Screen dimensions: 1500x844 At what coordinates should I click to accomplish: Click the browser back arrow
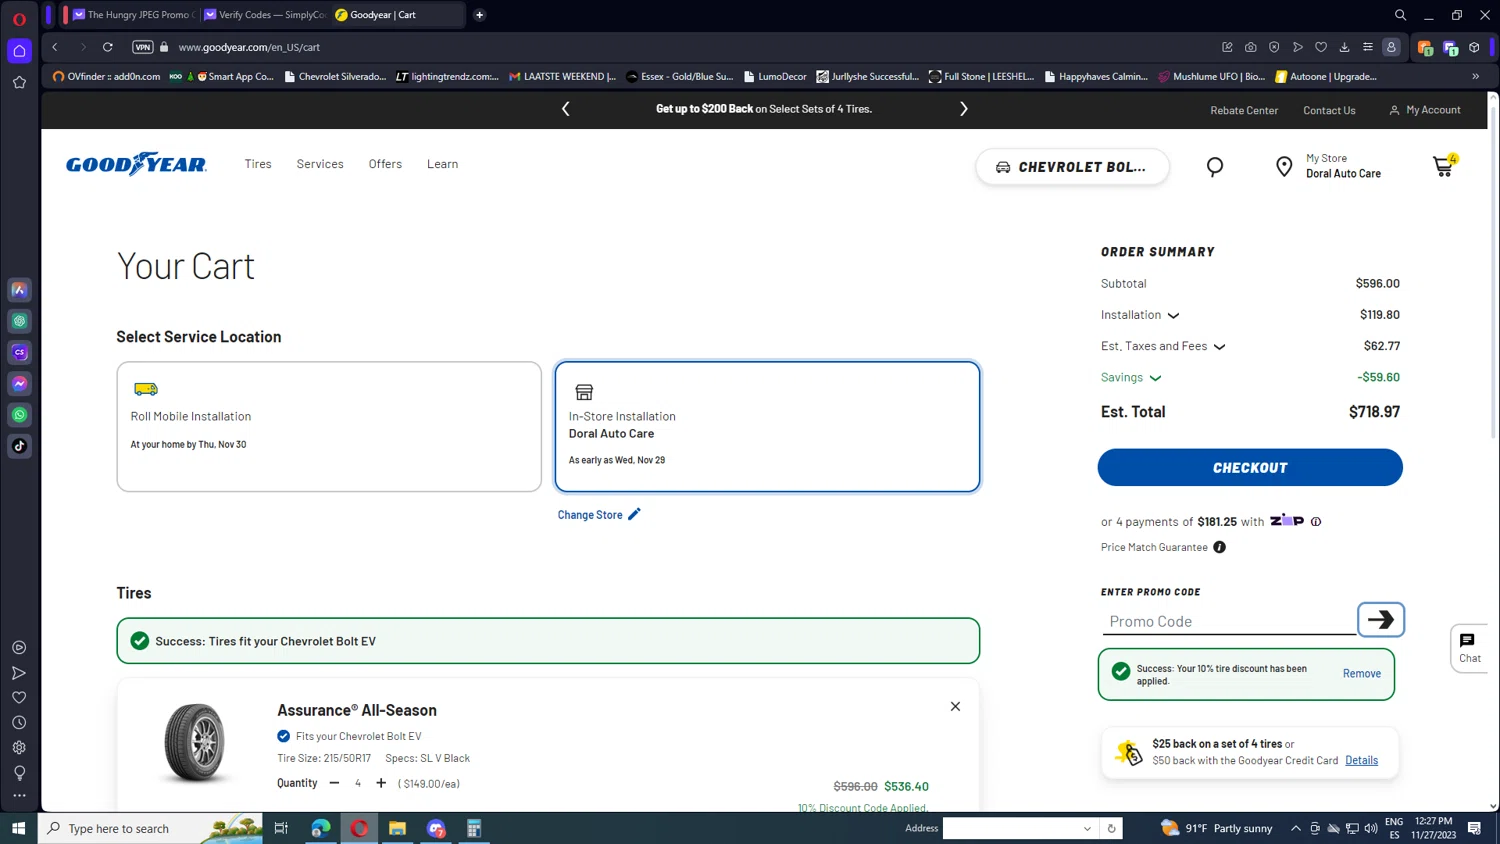point(55,47)
